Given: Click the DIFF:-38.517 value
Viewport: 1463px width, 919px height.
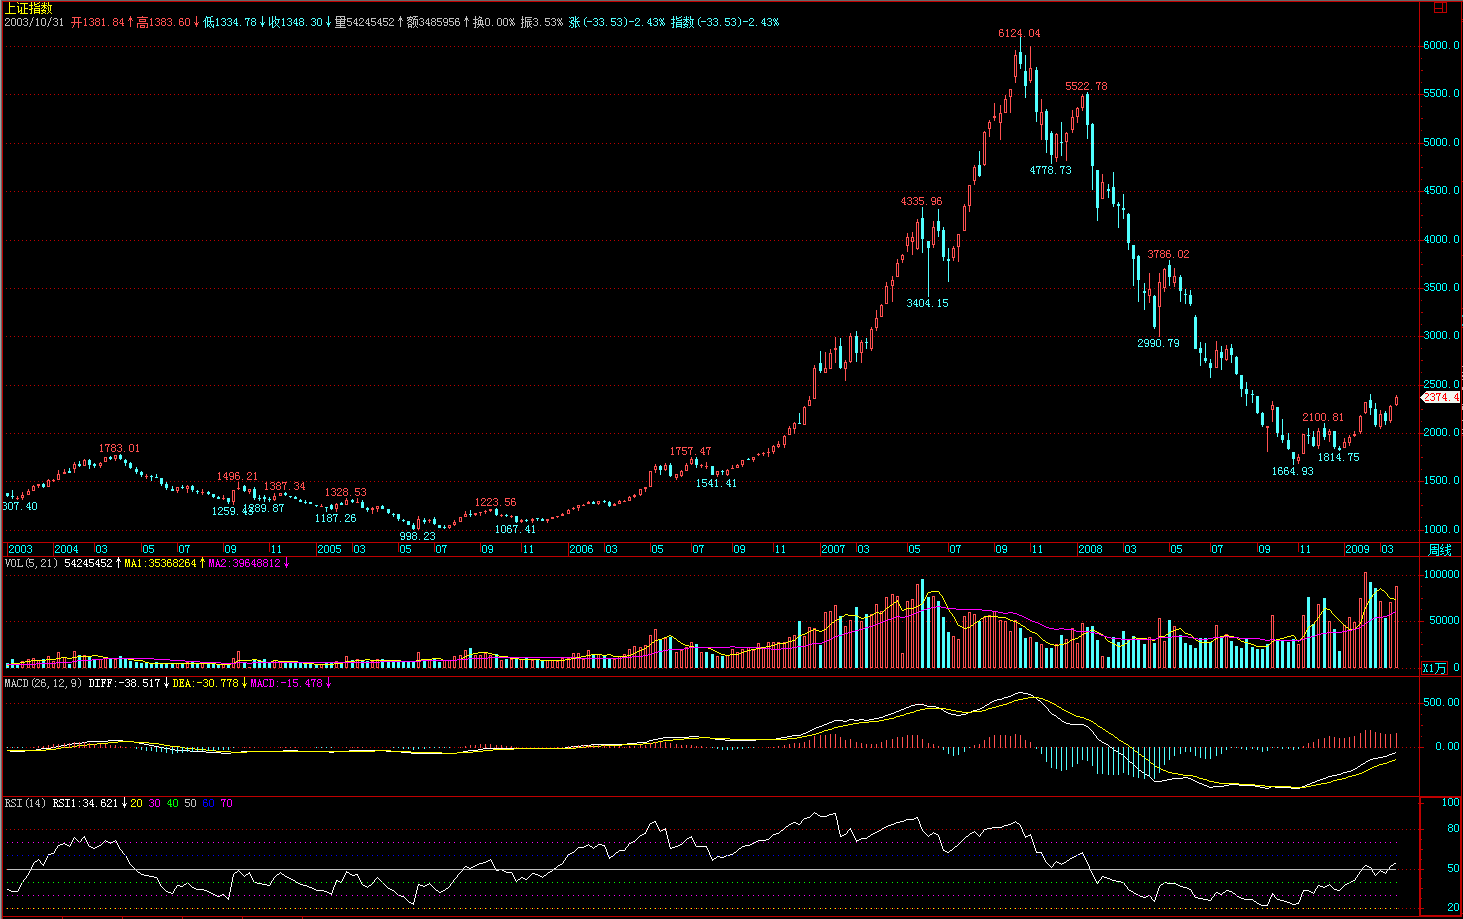Looking at the screenshot, I should coord(124,684).
